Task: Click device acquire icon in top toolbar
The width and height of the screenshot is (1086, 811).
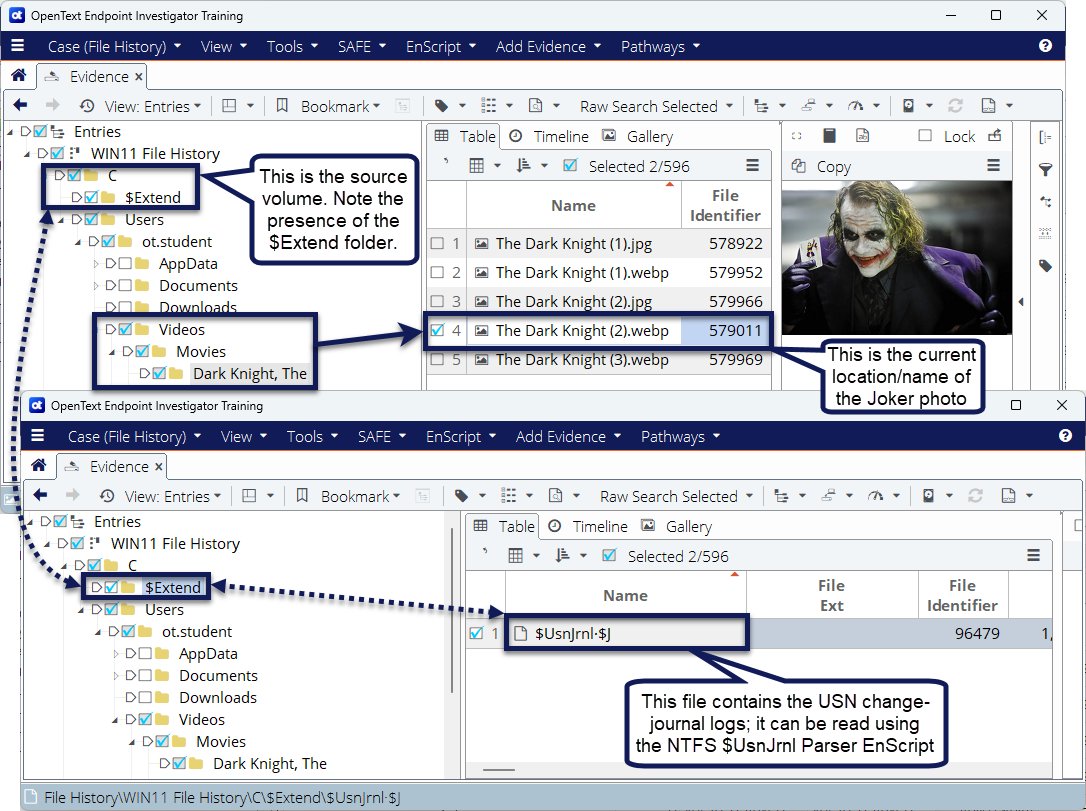Action: pyautogui.click(x=908, y=105)
